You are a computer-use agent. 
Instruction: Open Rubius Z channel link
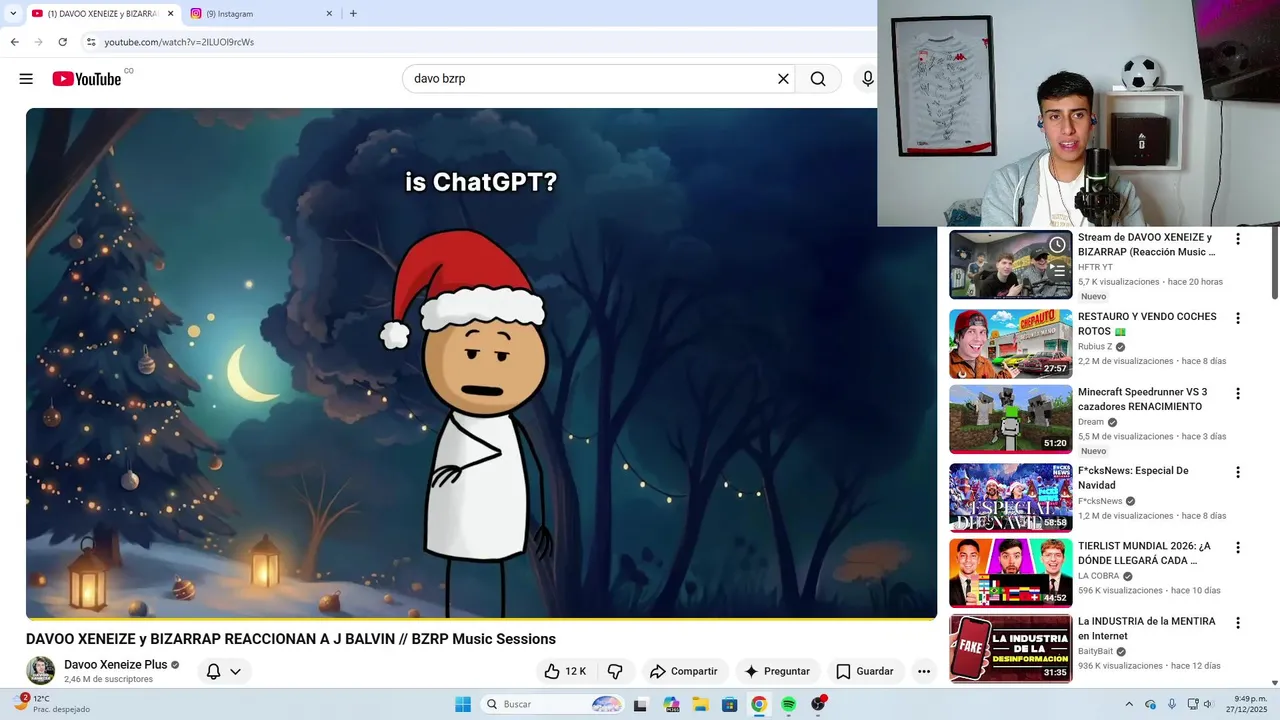[1094, 347]
